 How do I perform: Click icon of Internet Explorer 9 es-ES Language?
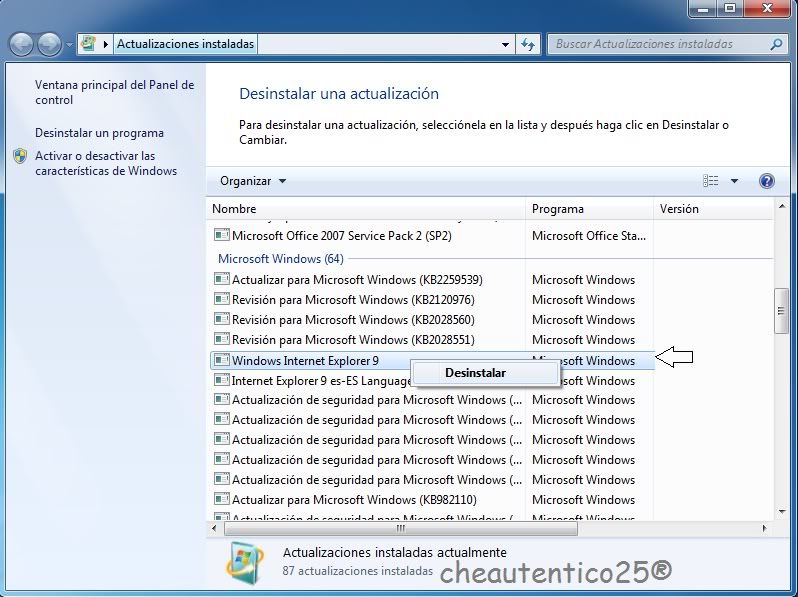click(x=221, y=380)
